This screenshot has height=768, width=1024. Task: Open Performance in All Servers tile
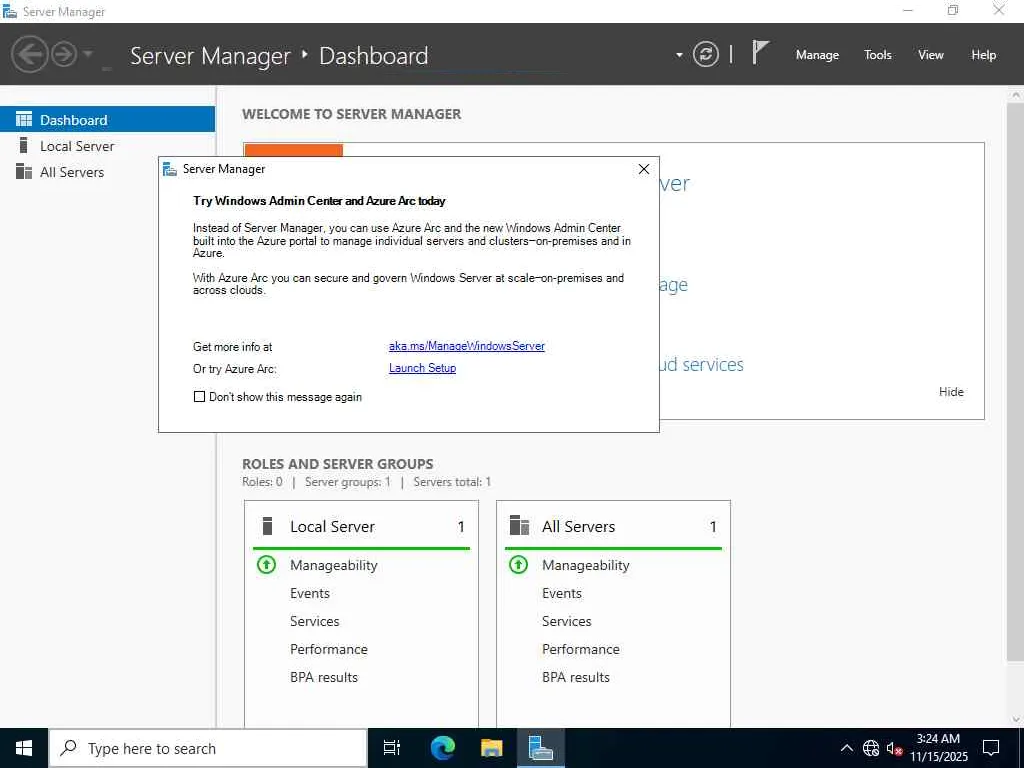click(581, 649)
